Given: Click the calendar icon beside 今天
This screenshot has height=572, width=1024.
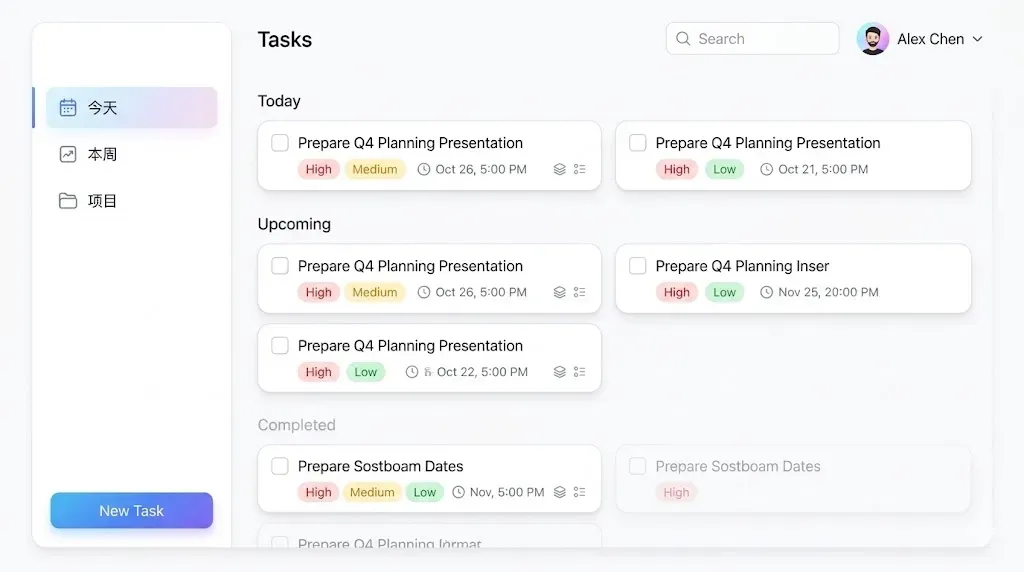Looking at the screenshot, I should click(x=68, y=107).
